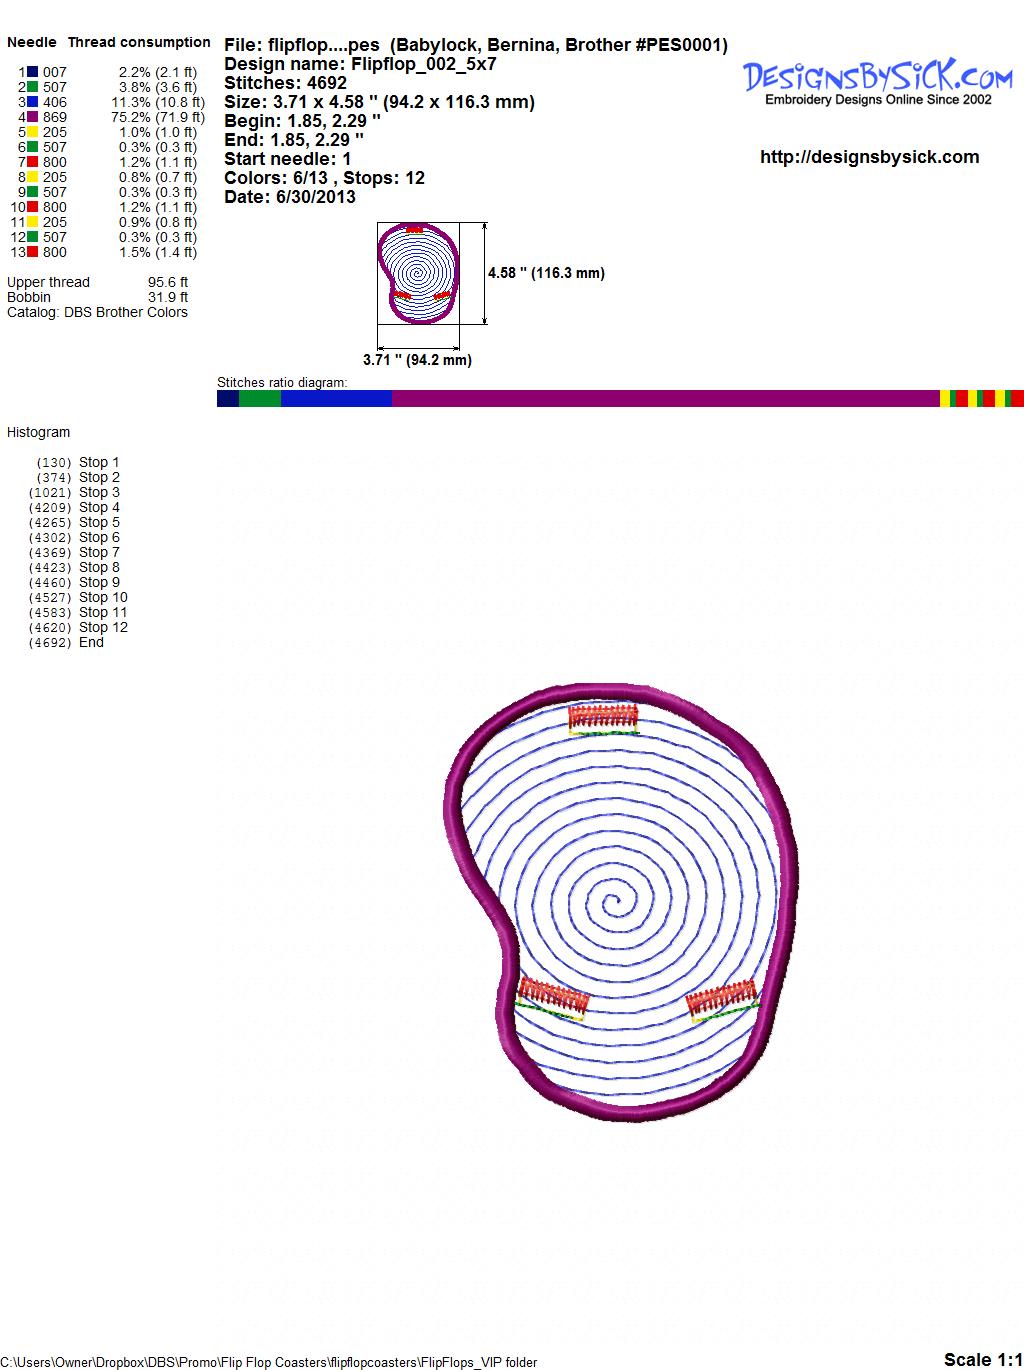The width and height of the screenshot is (1024, 1370).
Task: Pick the blue 406 swatch for needle 3
Action: 33,102
